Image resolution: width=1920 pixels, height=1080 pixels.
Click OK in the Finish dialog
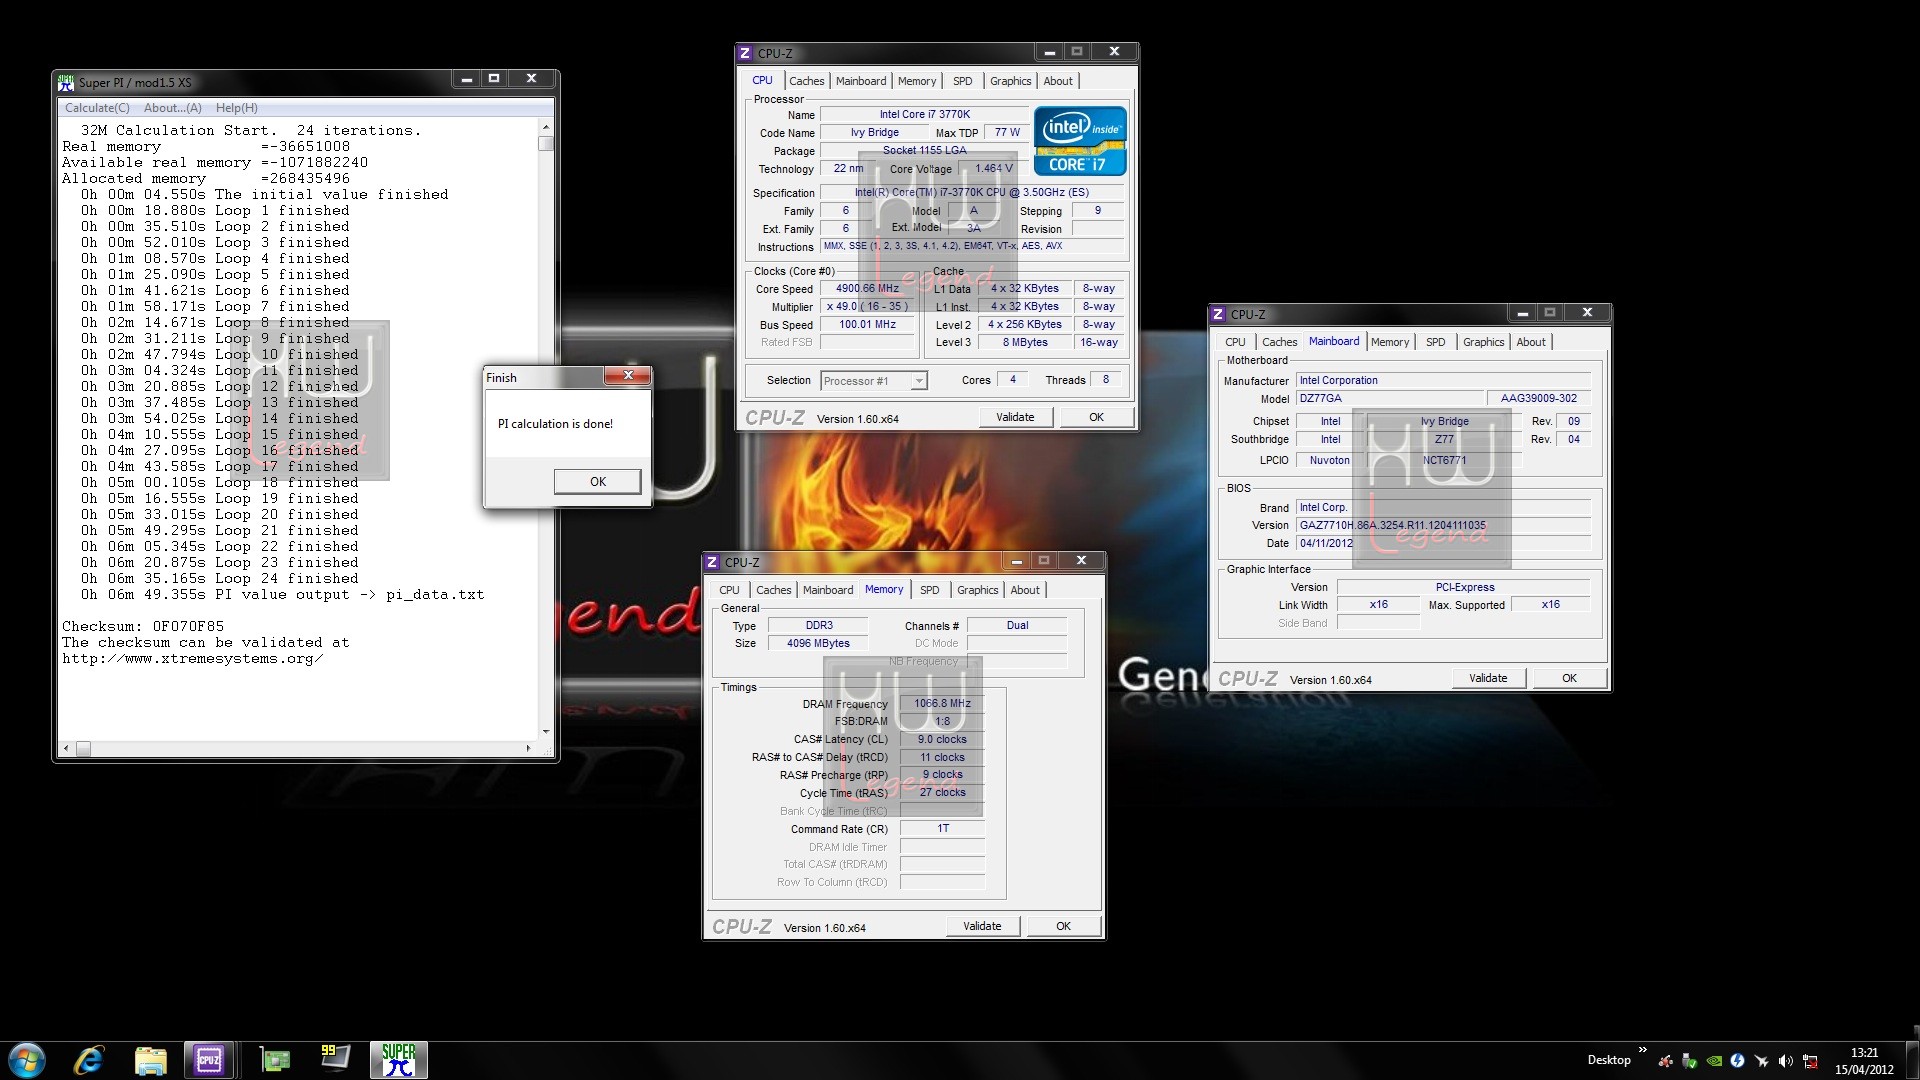pyautogui.click(x=598, y=482)
